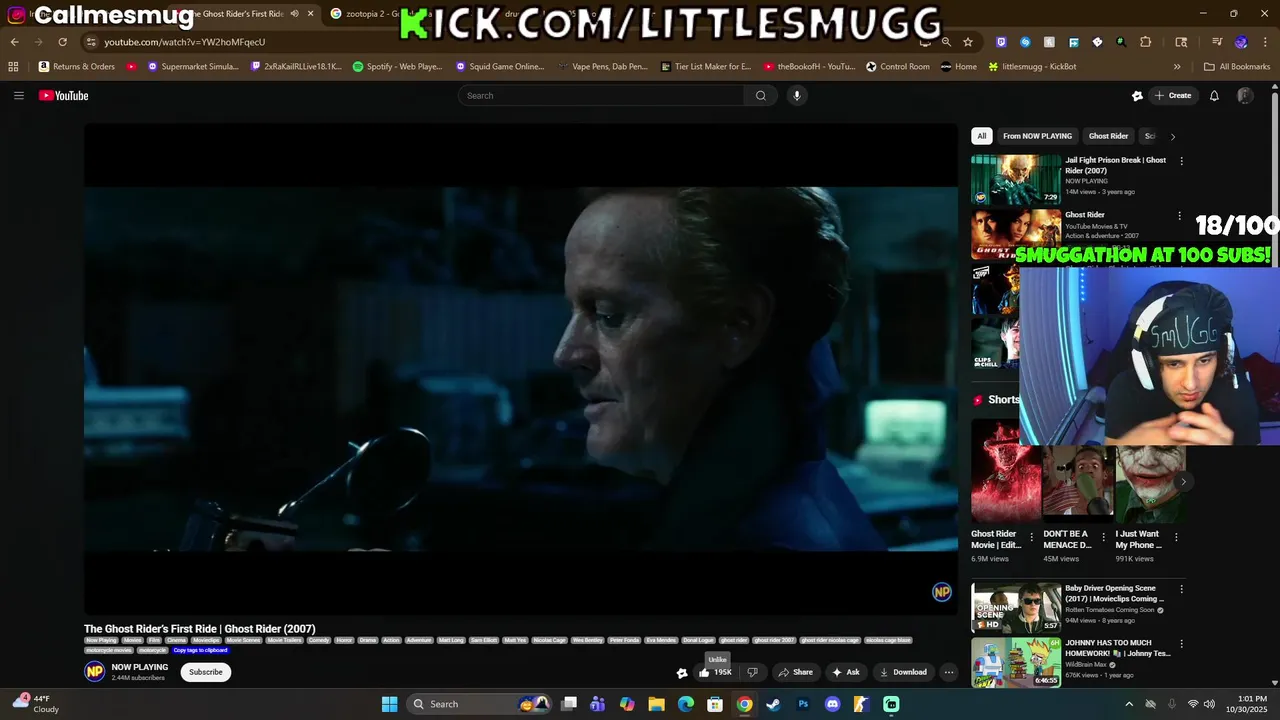Open File Explorer from taskbar
1280x720 pixels.
(x=656, y=704)
